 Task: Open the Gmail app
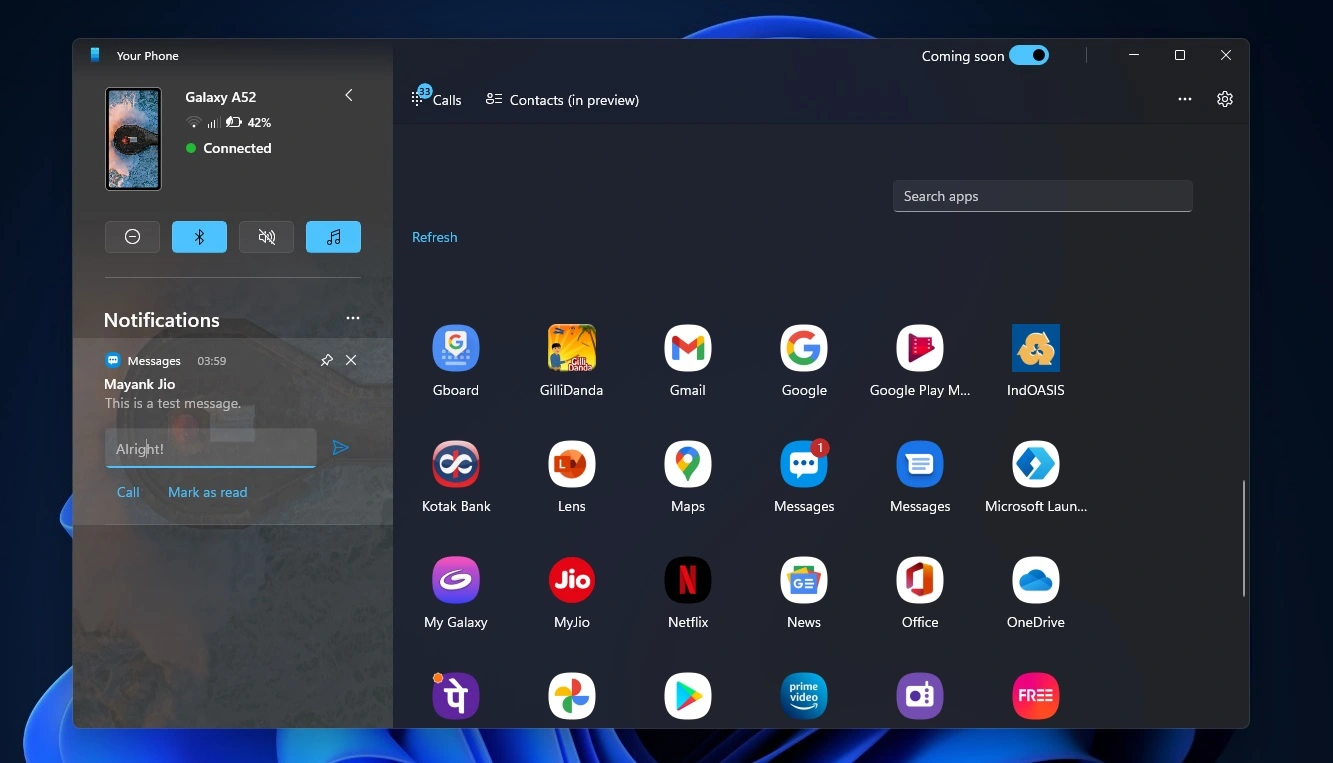pyautogui.click(x=687, y=347)
